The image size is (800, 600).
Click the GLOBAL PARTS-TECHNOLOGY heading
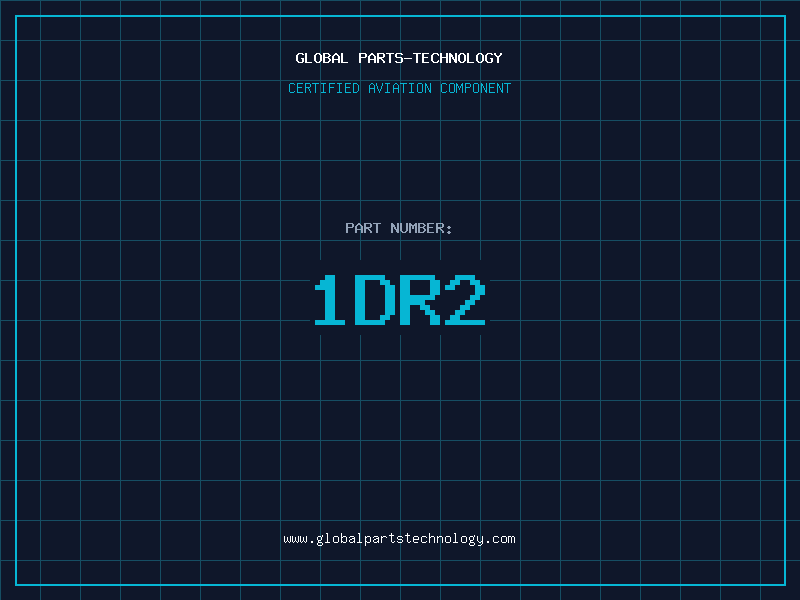tap(399, 59)
